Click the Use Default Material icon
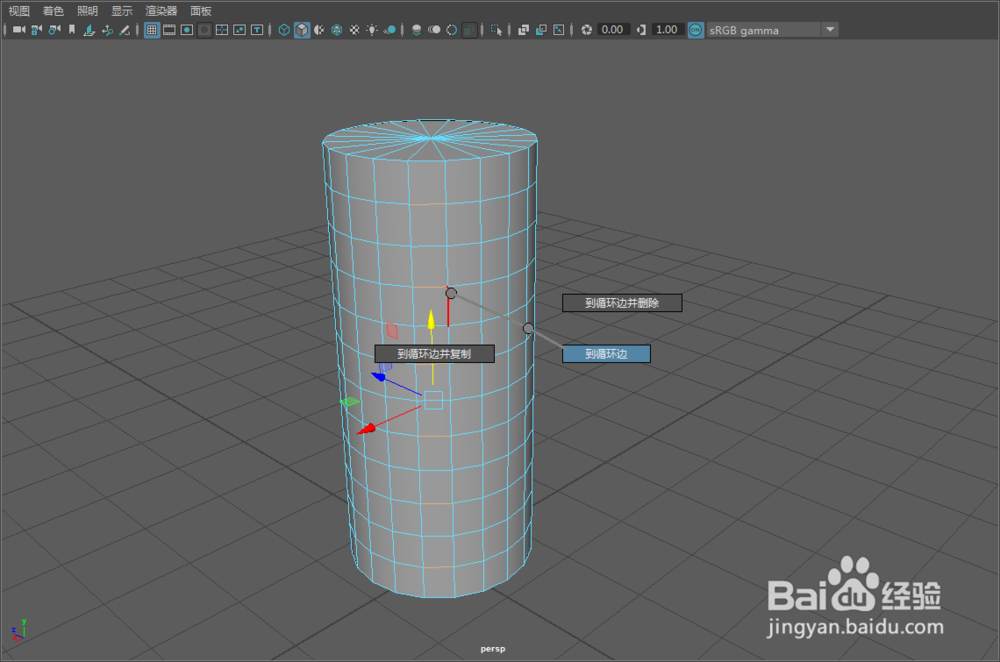The width and height of the screenshot is (1000, 662). click(x=319, y=30)
